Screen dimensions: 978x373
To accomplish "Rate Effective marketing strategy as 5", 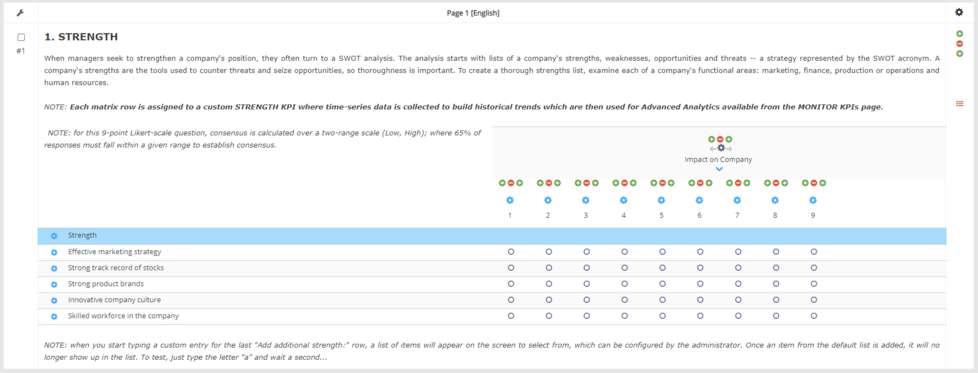I will tap(662, 252).
